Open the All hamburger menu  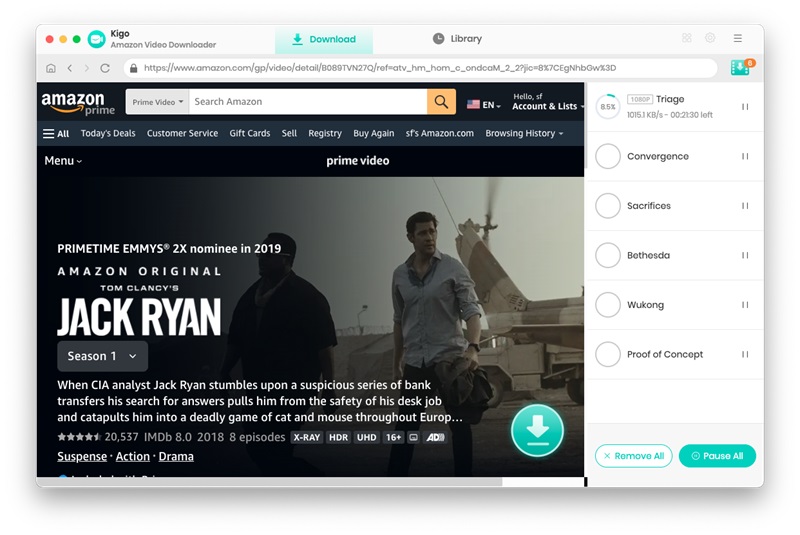[56, 134]
